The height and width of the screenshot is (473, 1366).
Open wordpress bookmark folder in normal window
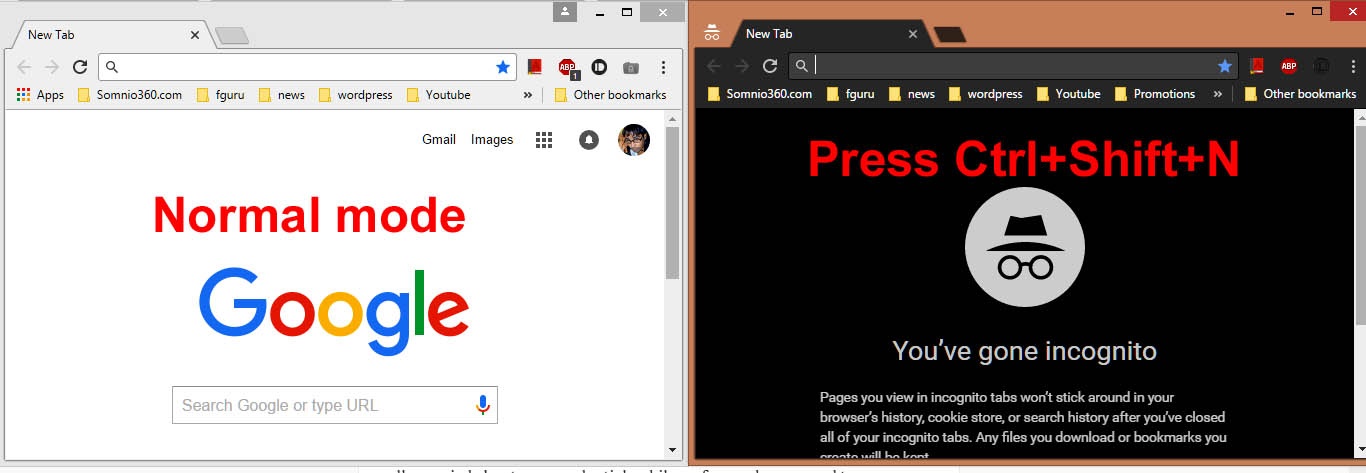(x=355, y=95)
